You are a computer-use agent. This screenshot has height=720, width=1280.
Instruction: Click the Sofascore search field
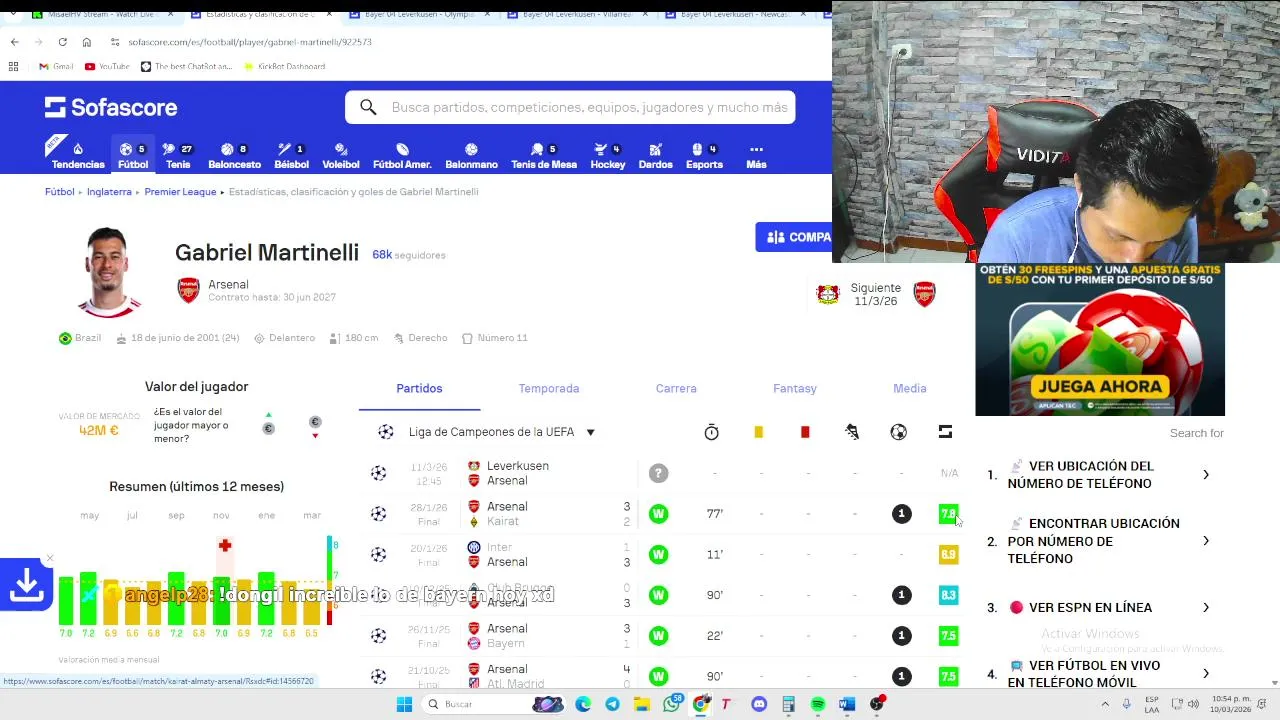(570, 107)
